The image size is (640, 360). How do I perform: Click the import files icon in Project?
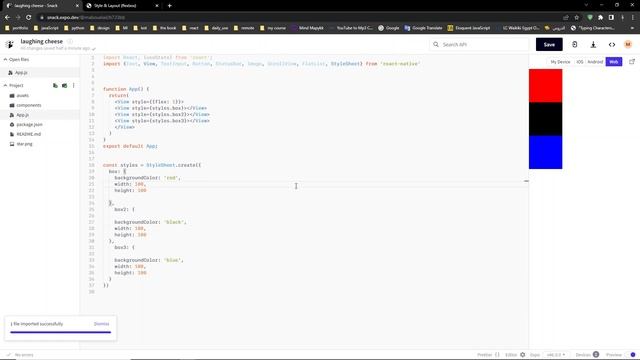click(x=55, y=85)
